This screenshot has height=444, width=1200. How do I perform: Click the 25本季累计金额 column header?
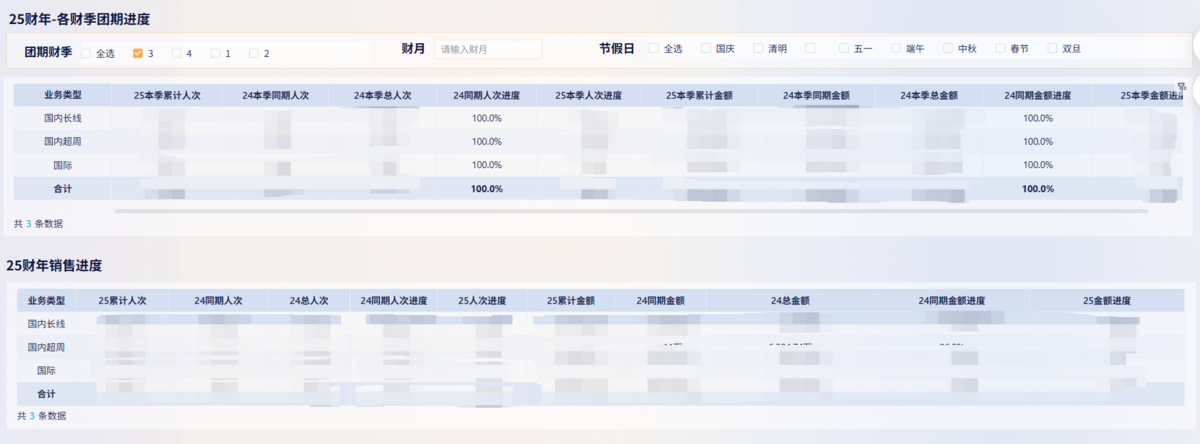[698, 96]
